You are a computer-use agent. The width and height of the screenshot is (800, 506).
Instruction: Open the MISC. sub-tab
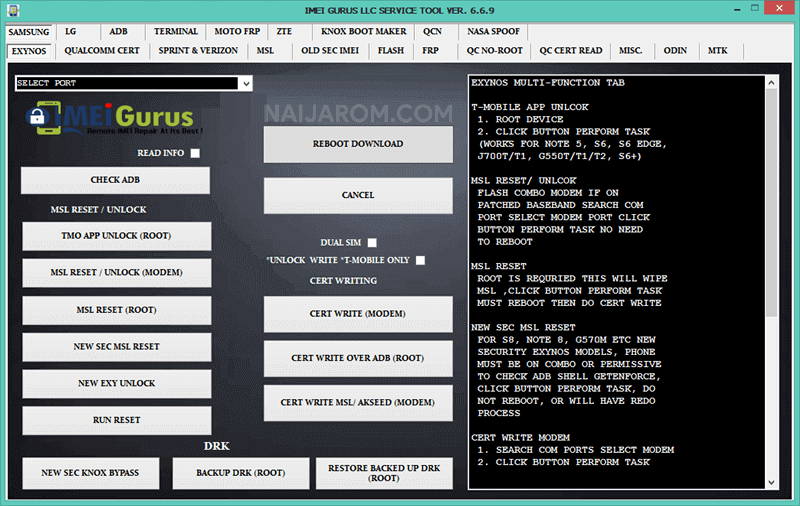point(631,51)
